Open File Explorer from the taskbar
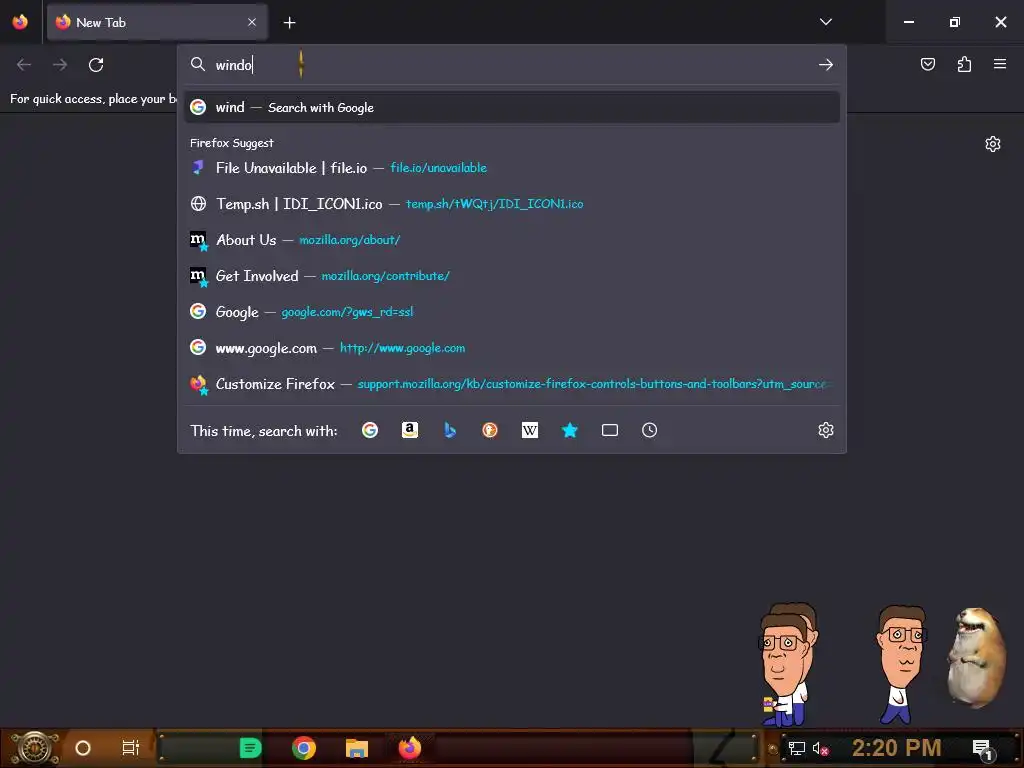This screenshot has height=768, width=1024. click(x=357, y=748)
